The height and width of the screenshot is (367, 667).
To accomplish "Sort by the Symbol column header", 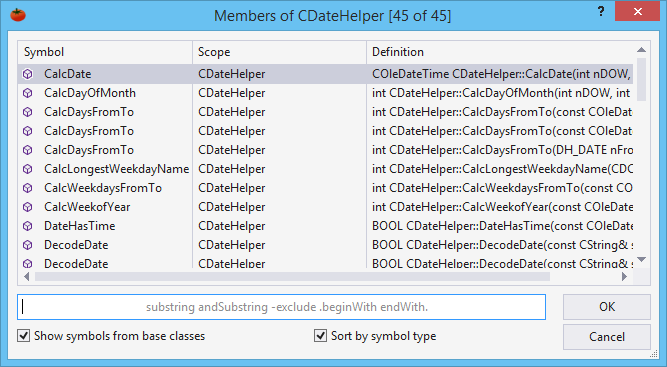I will [105, 52].
